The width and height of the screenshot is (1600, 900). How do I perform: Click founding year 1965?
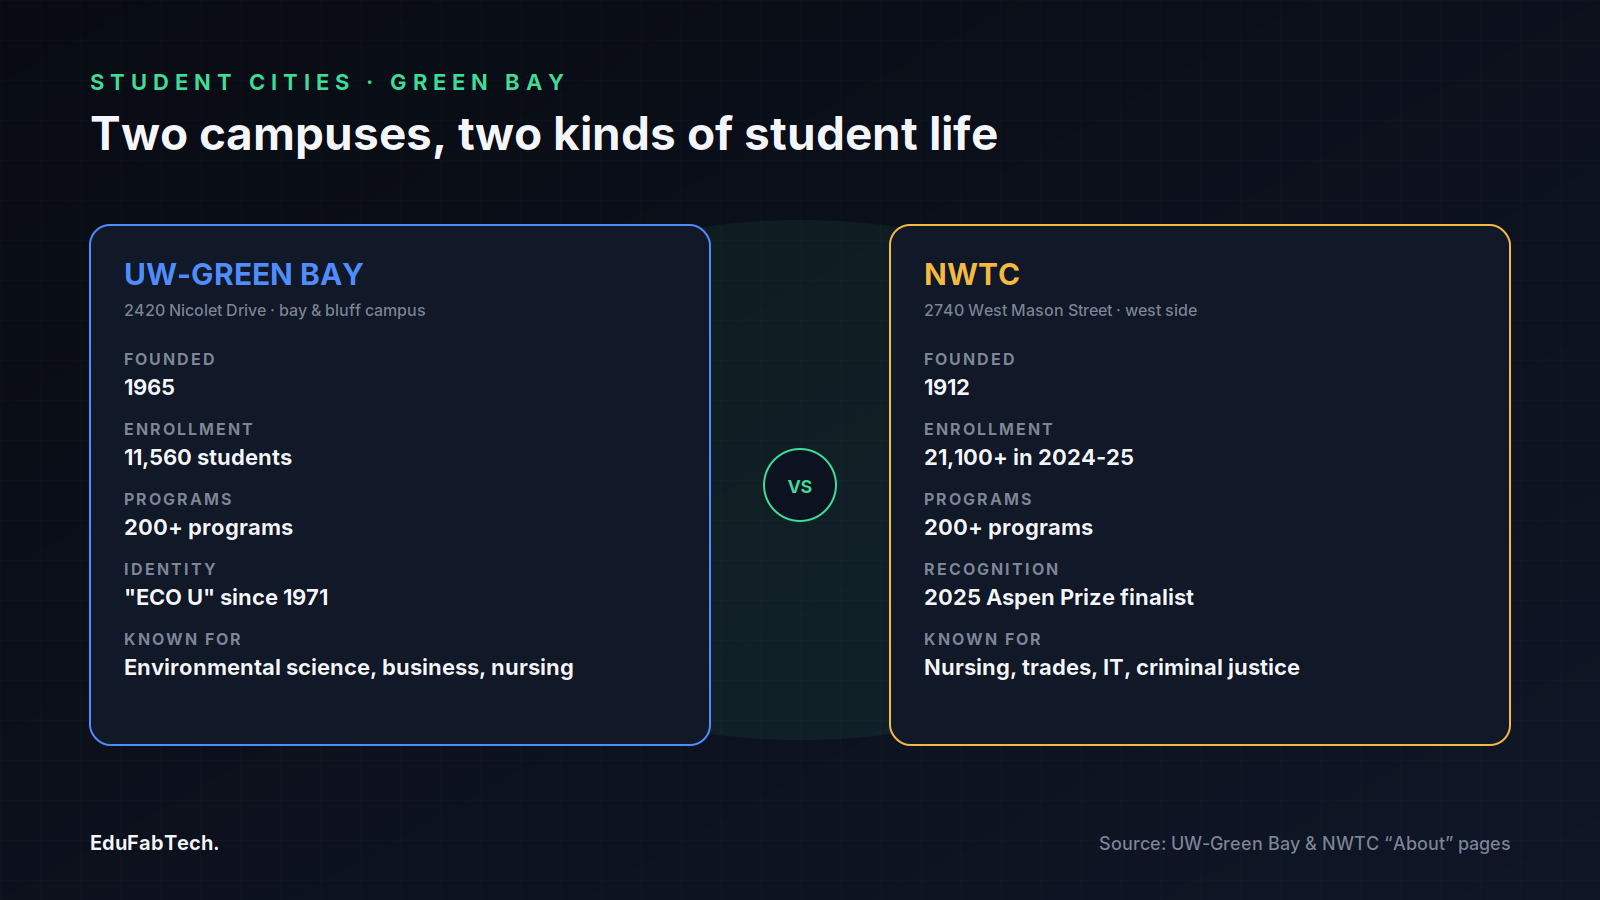click(x=149, y=387)
